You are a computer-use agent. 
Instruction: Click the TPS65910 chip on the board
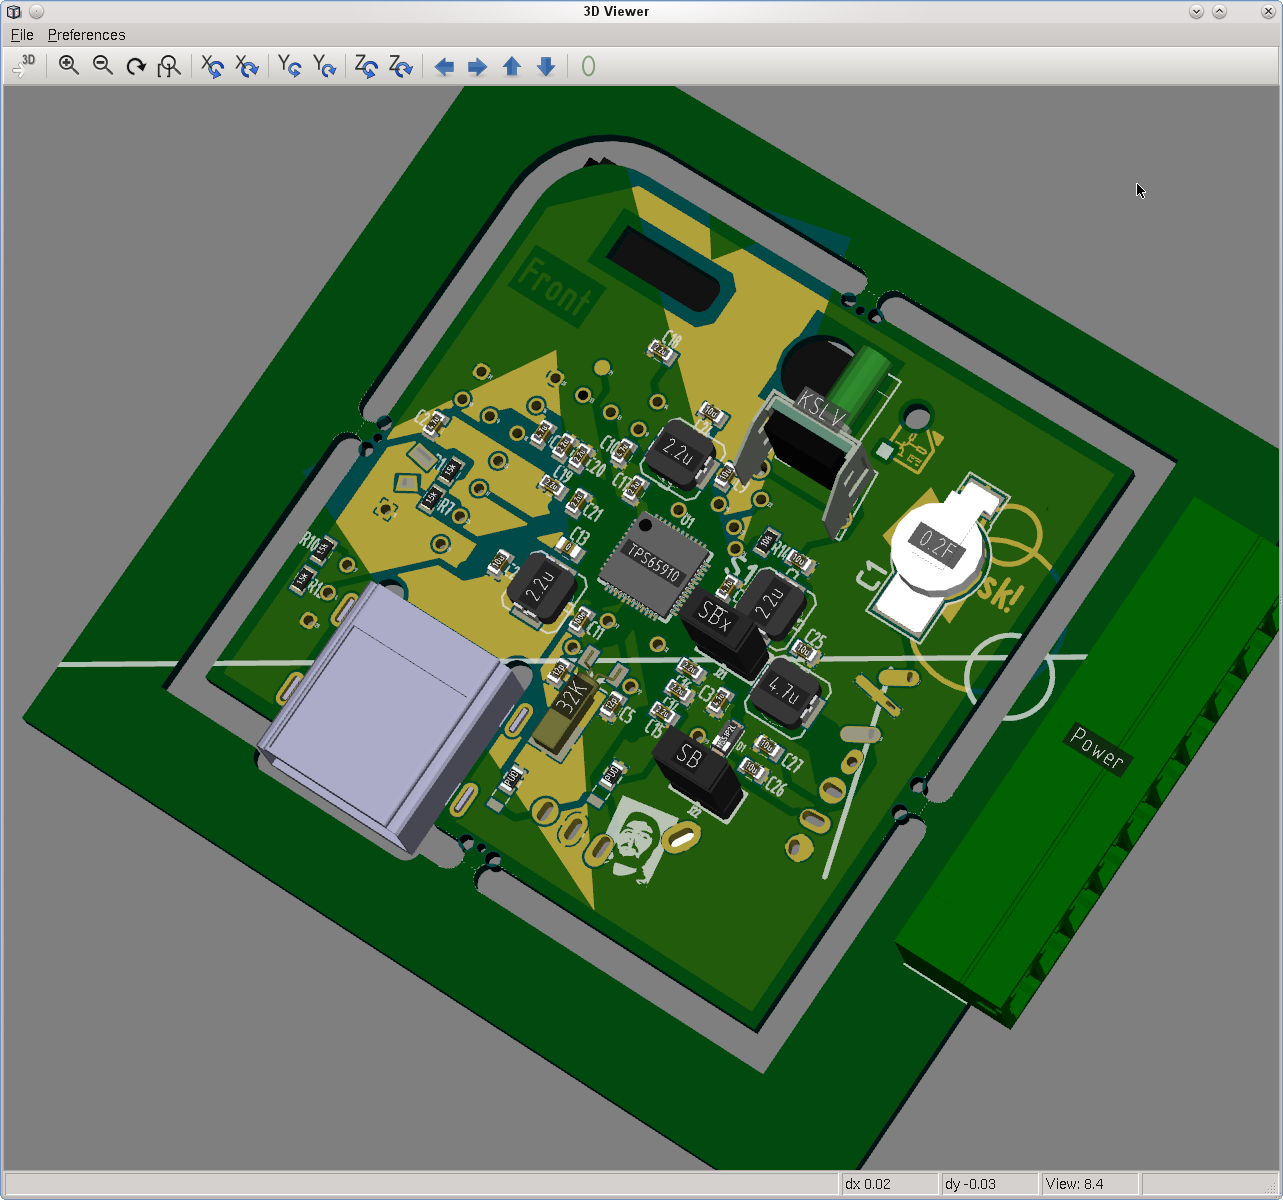click(x=654, y=566)
